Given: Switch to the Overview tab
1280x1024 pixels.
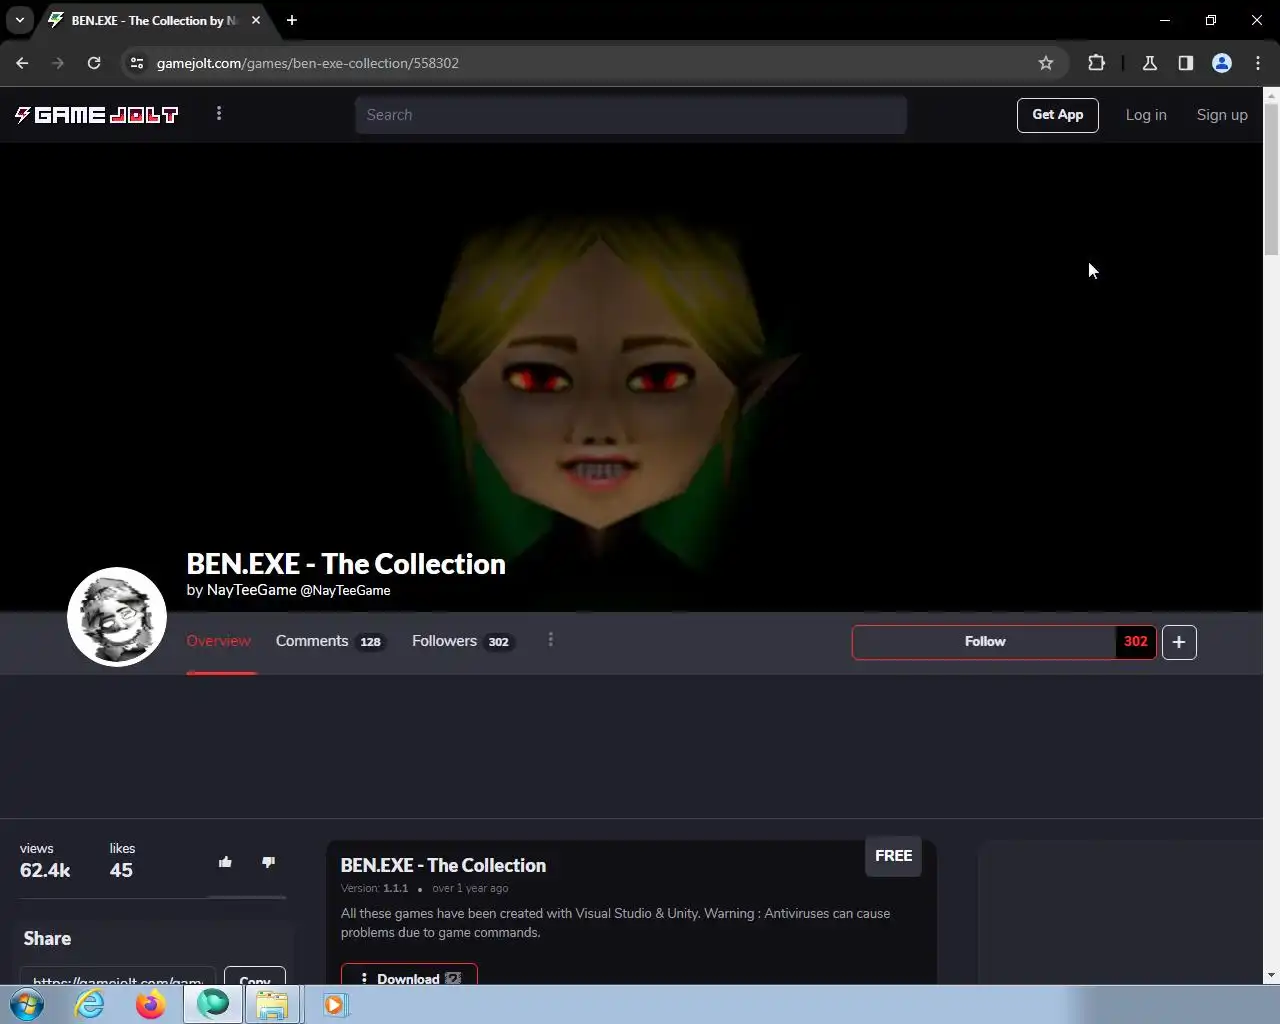Looking at the screenshot, I should [x=219, y=641].
